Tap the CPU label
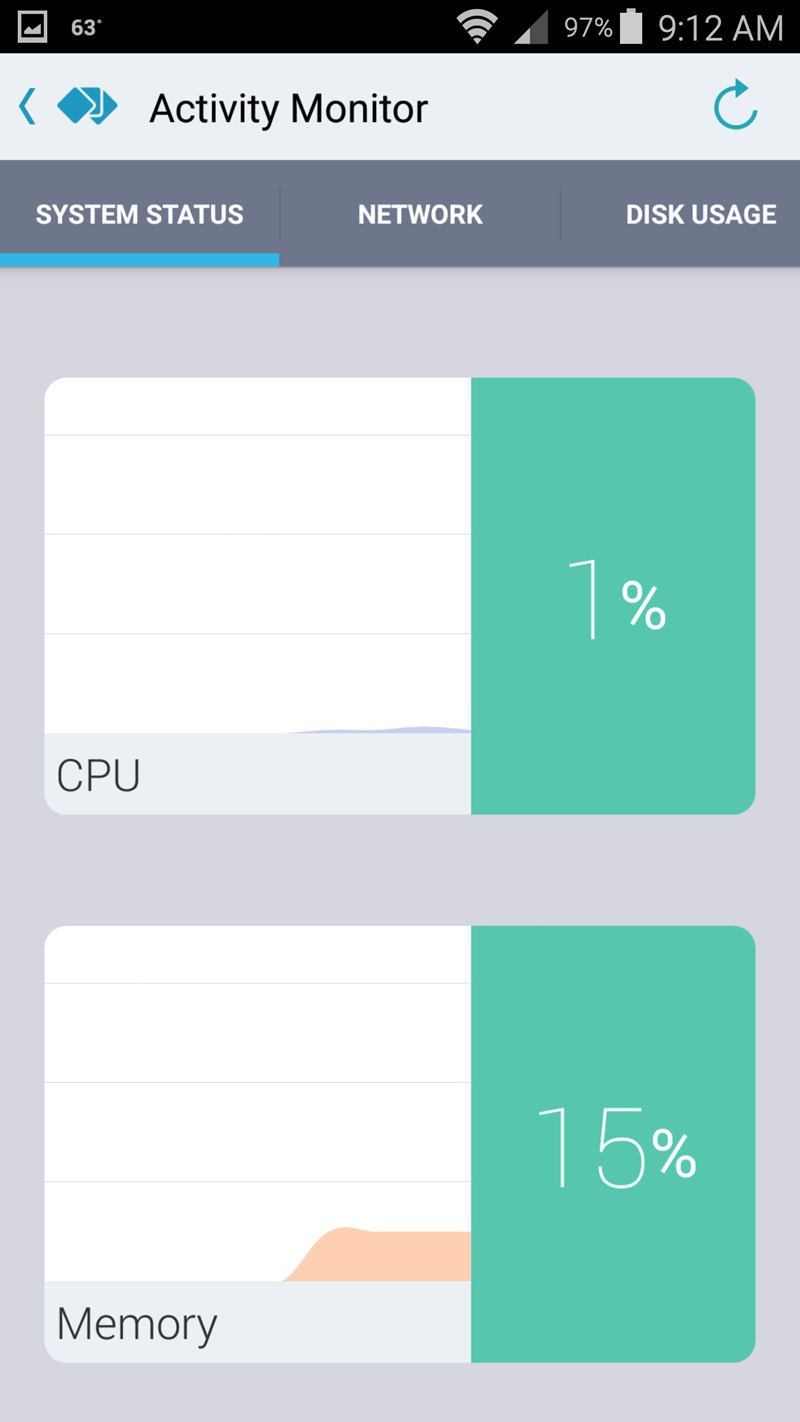800x1422 pixels. click(98, 775)
